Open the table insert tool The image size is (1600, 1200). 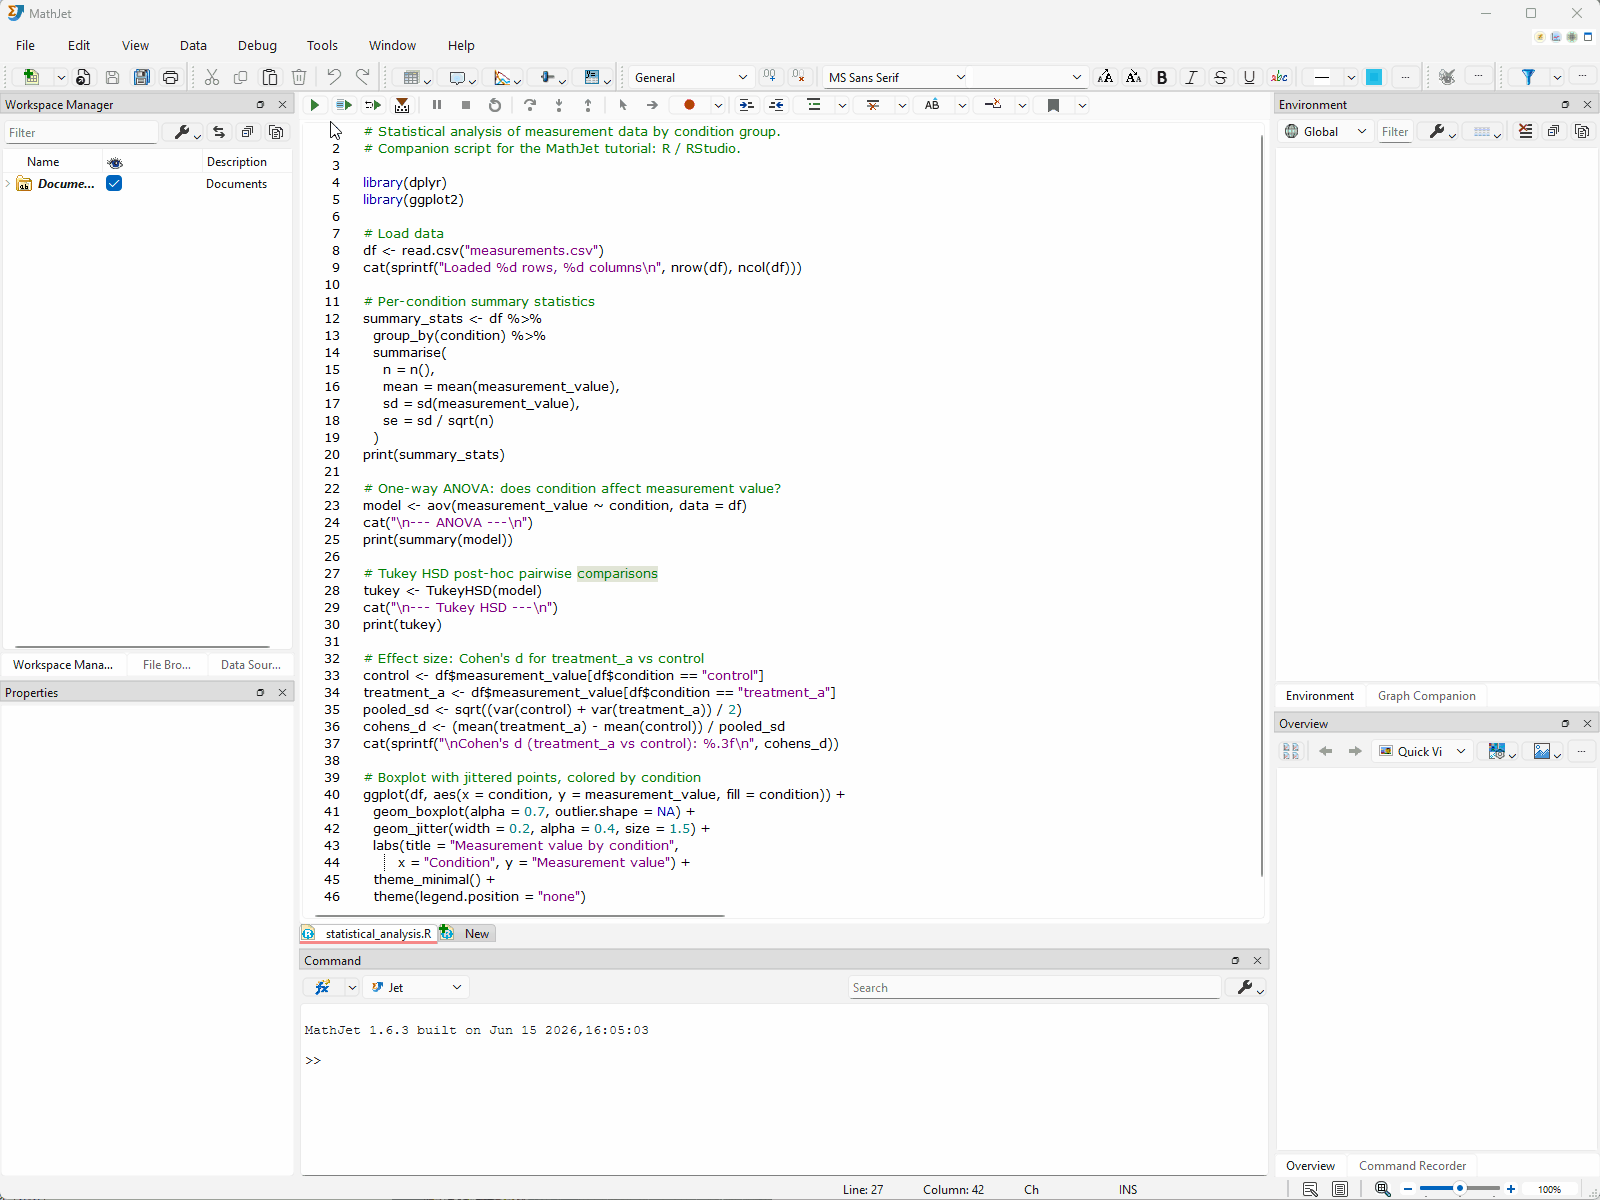[x=410, y=77]
